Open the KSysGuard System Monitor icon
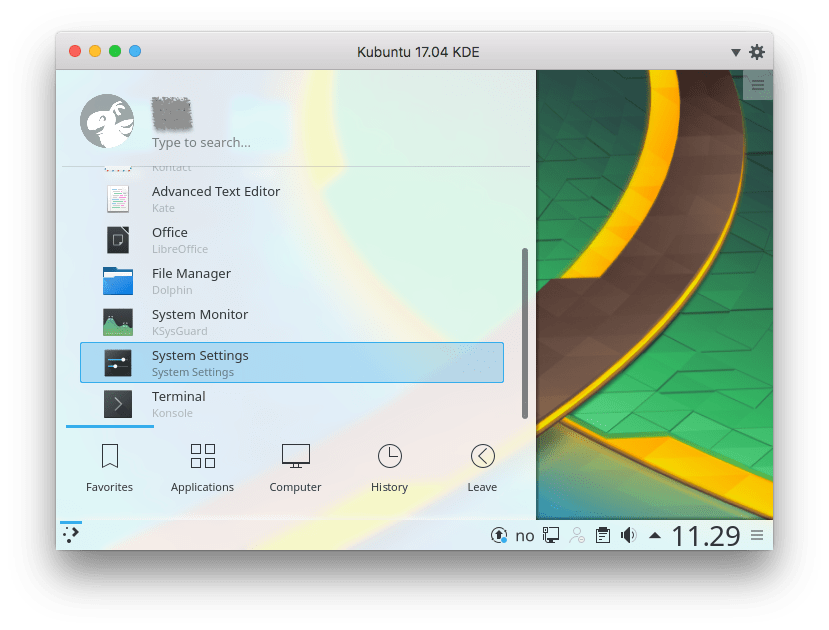 [117, 322]
